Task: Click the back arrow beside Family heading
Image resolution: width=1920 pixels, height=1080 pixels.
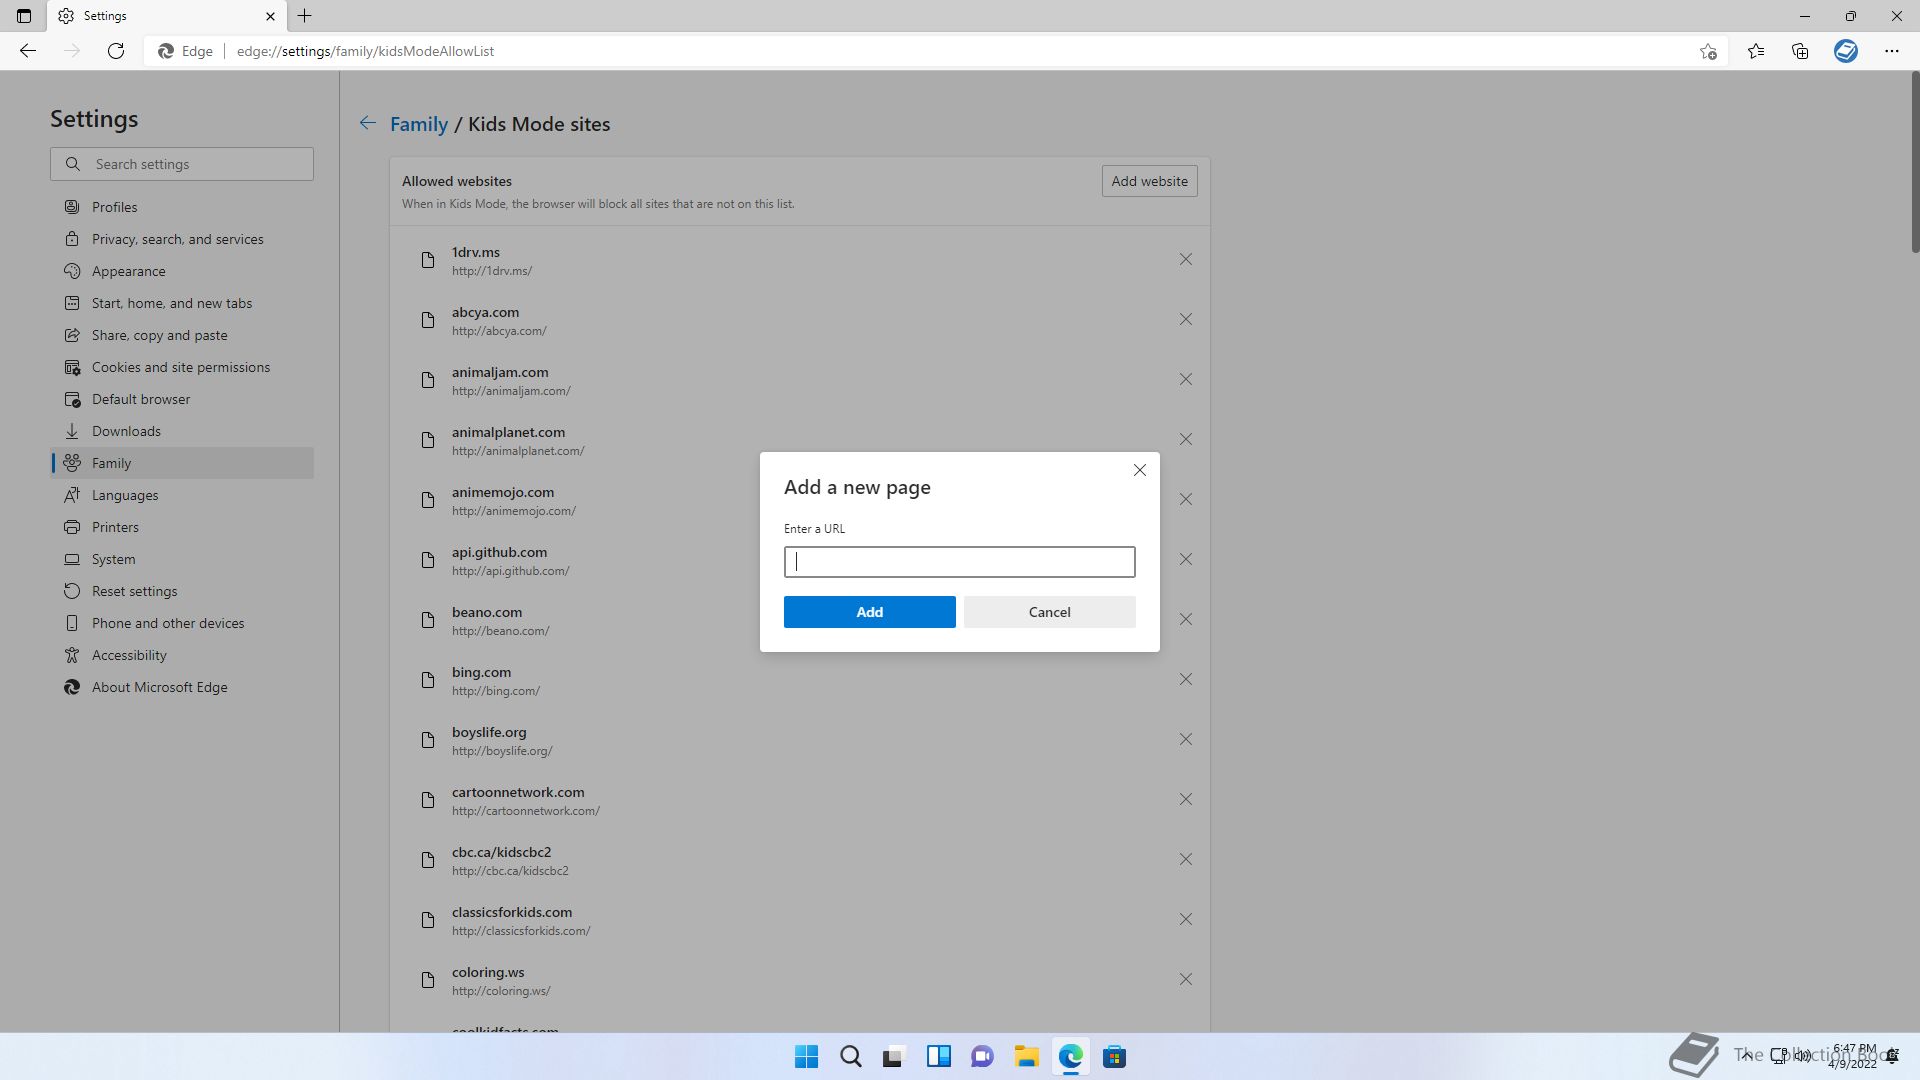Action: pyautogui.click(x=368, y=123)
